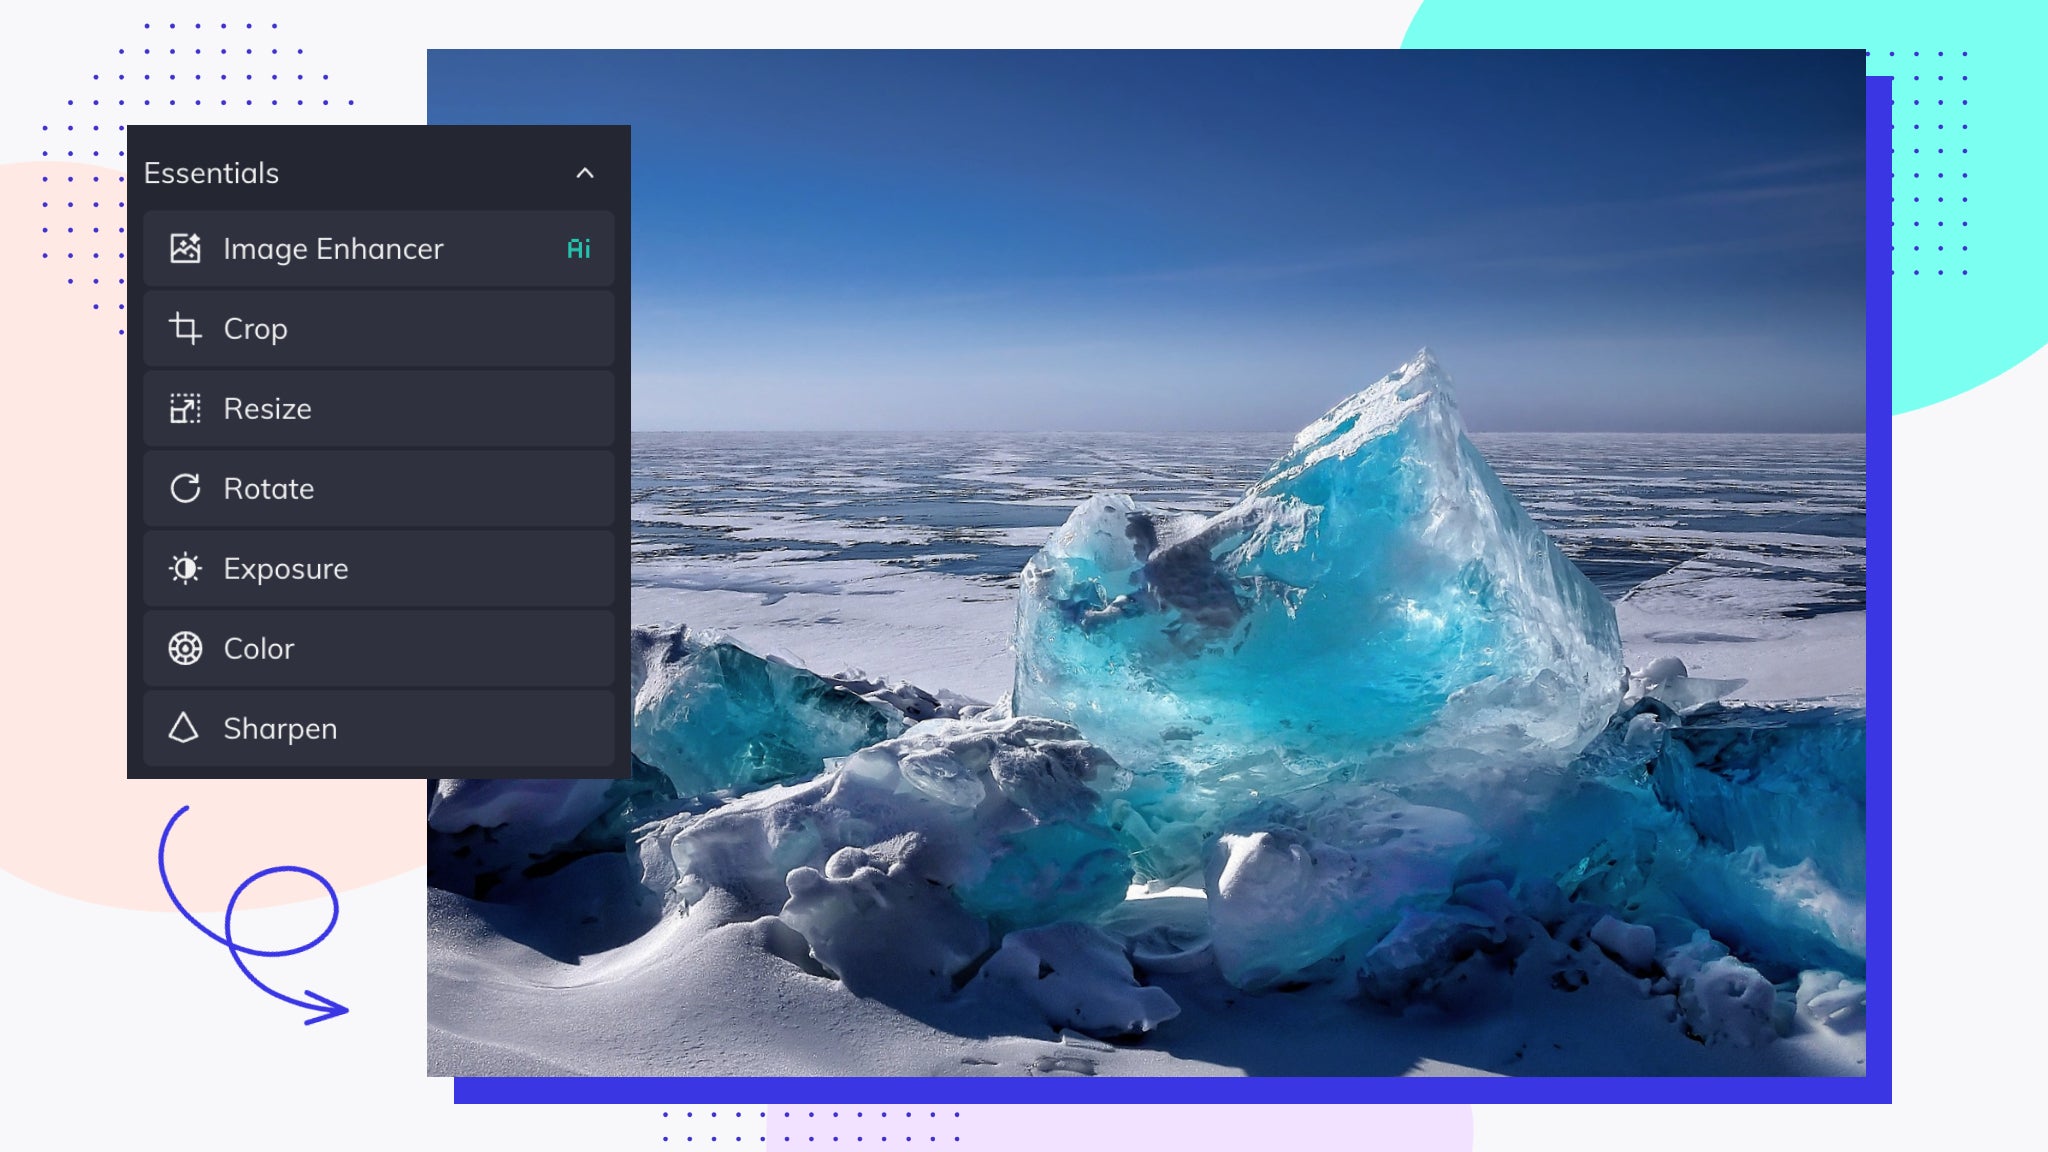Open the Color adjustment label
2048x1152 pixels.
258,649
